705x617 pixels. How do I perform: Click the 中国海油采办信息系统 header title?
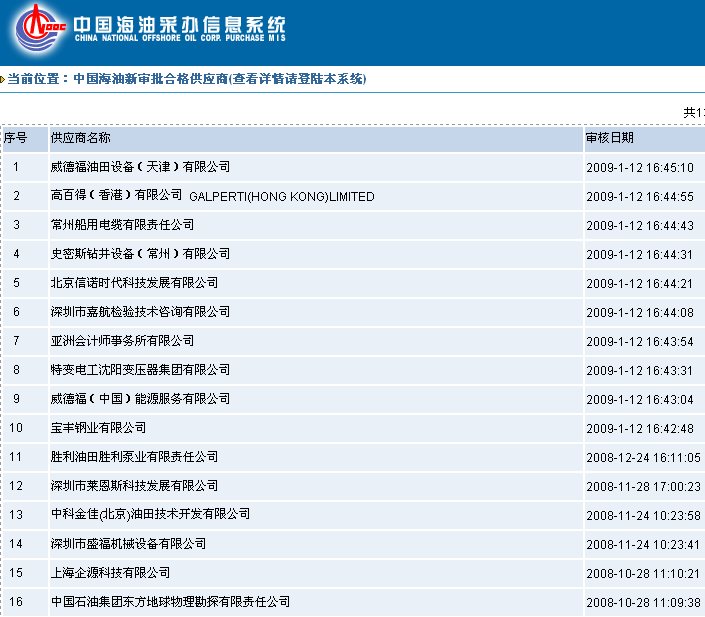180,24
